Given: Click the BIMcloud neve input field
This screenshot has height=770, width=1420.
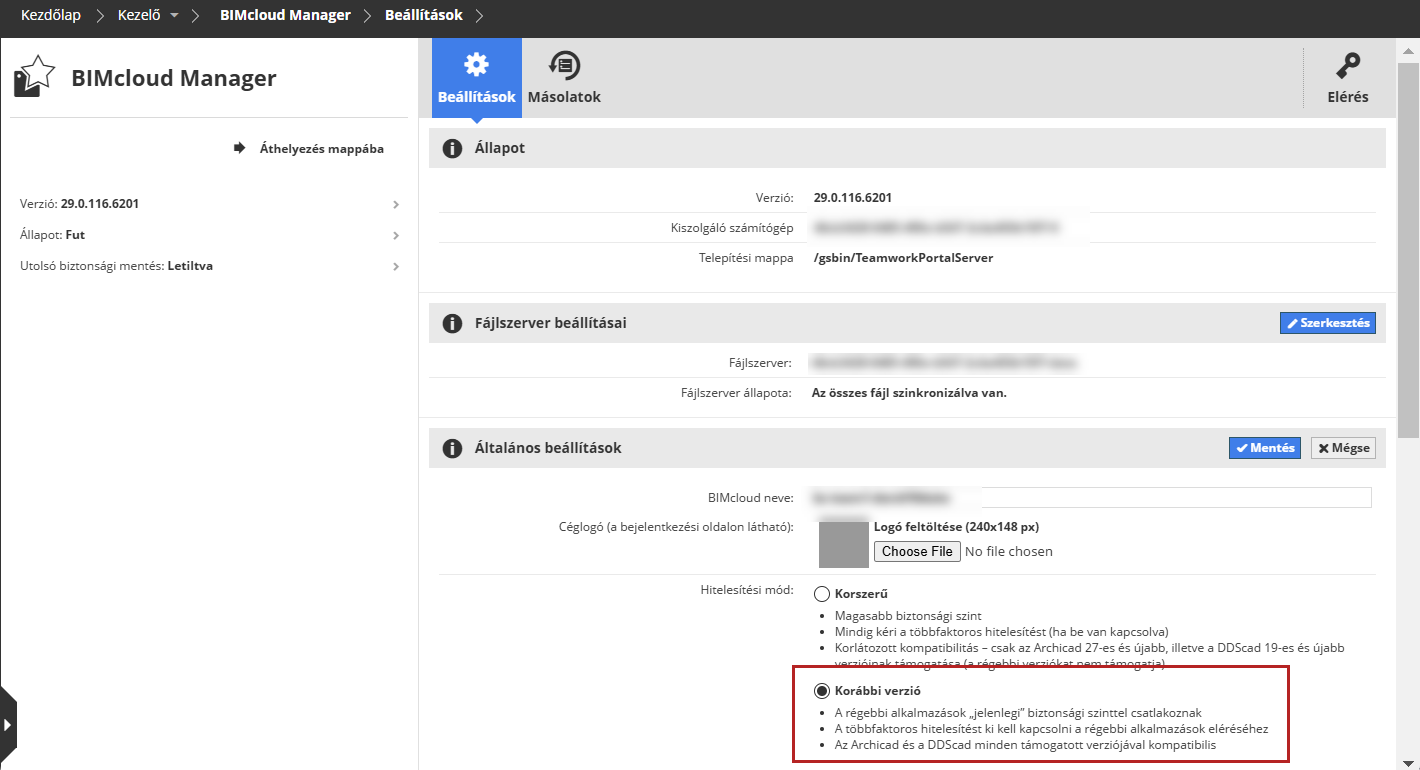Looking at the screenshot, I should point(1091,497).
